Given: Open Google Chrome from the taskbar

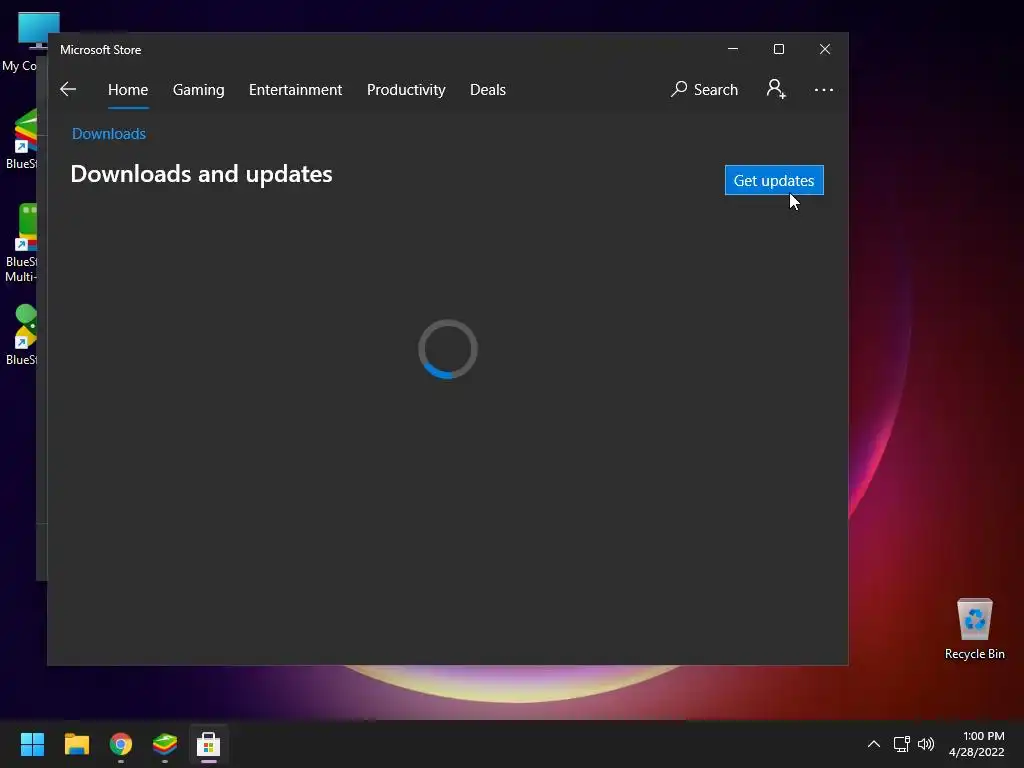Looking at the screenshot, I should click(121, 744).
